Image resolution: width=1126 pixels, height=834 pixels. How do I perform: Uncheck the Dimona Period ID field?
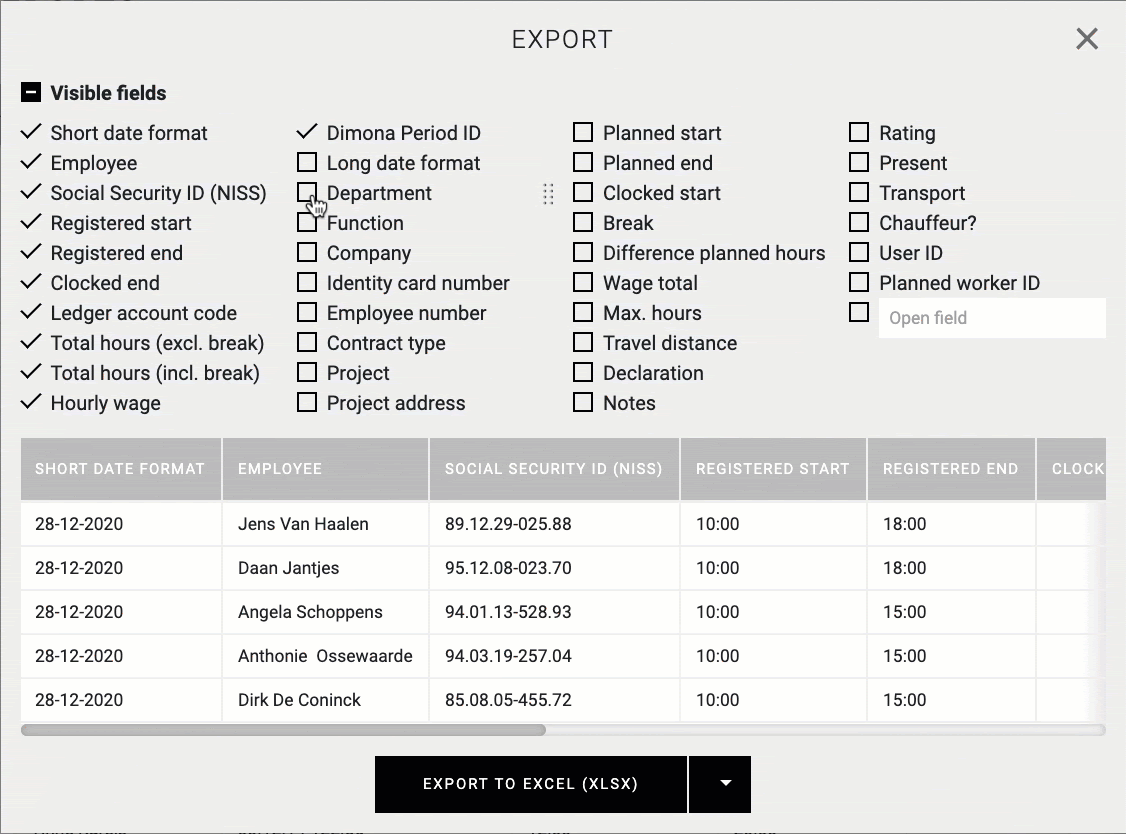tap(307, 133)
